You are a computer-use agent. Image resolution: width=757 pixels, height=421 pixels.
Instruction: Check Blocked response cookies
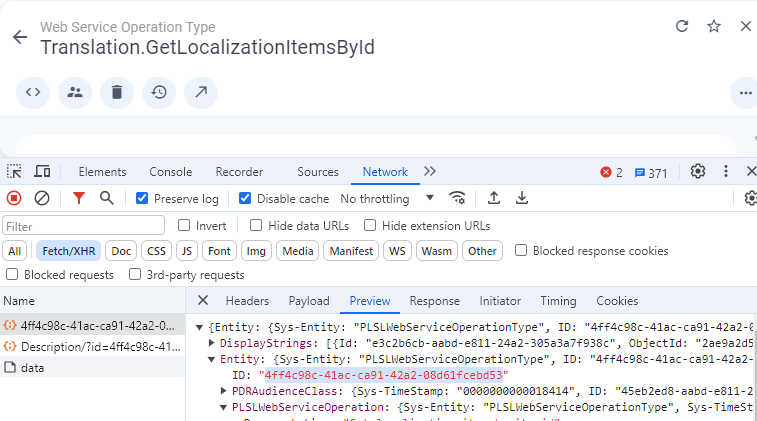click(520, 251)
